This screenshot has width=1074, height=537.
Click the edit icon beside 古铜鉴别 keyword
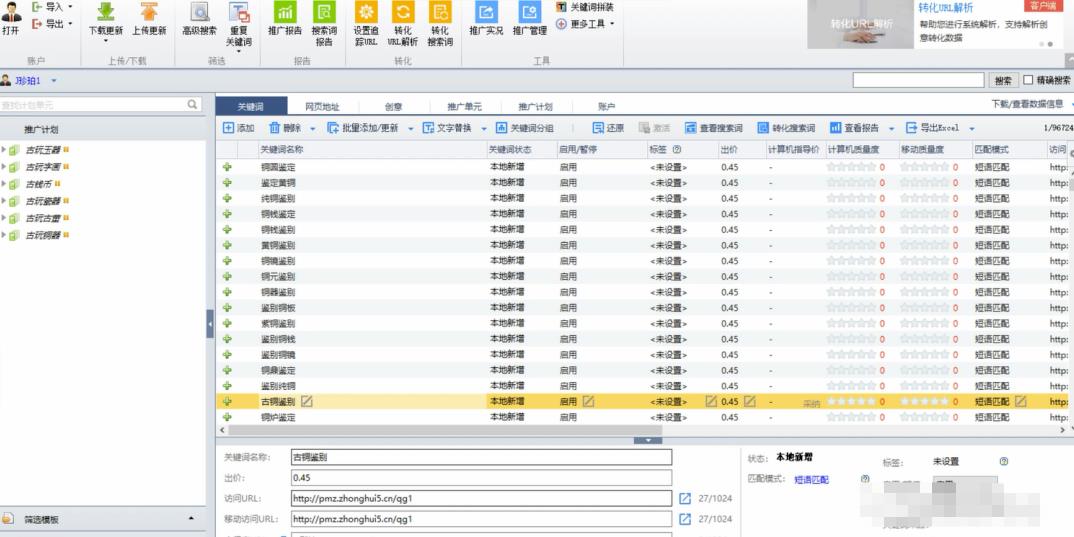coord(307,401)
